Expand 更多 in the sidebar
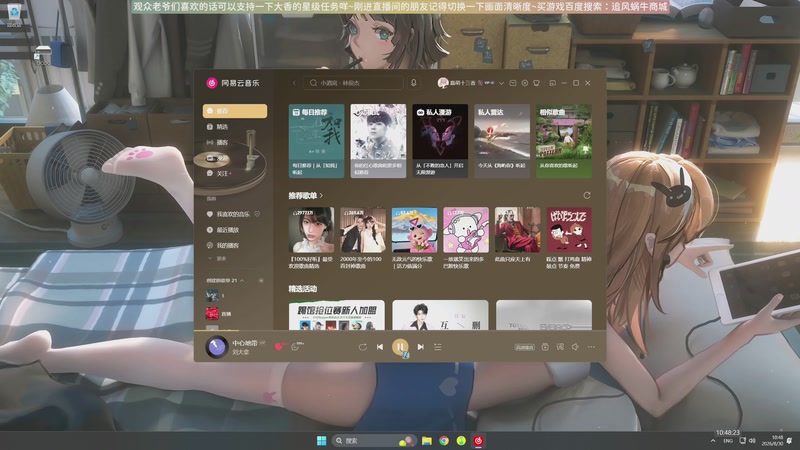This screenshot has height=450, width=800. pos(217,259)
